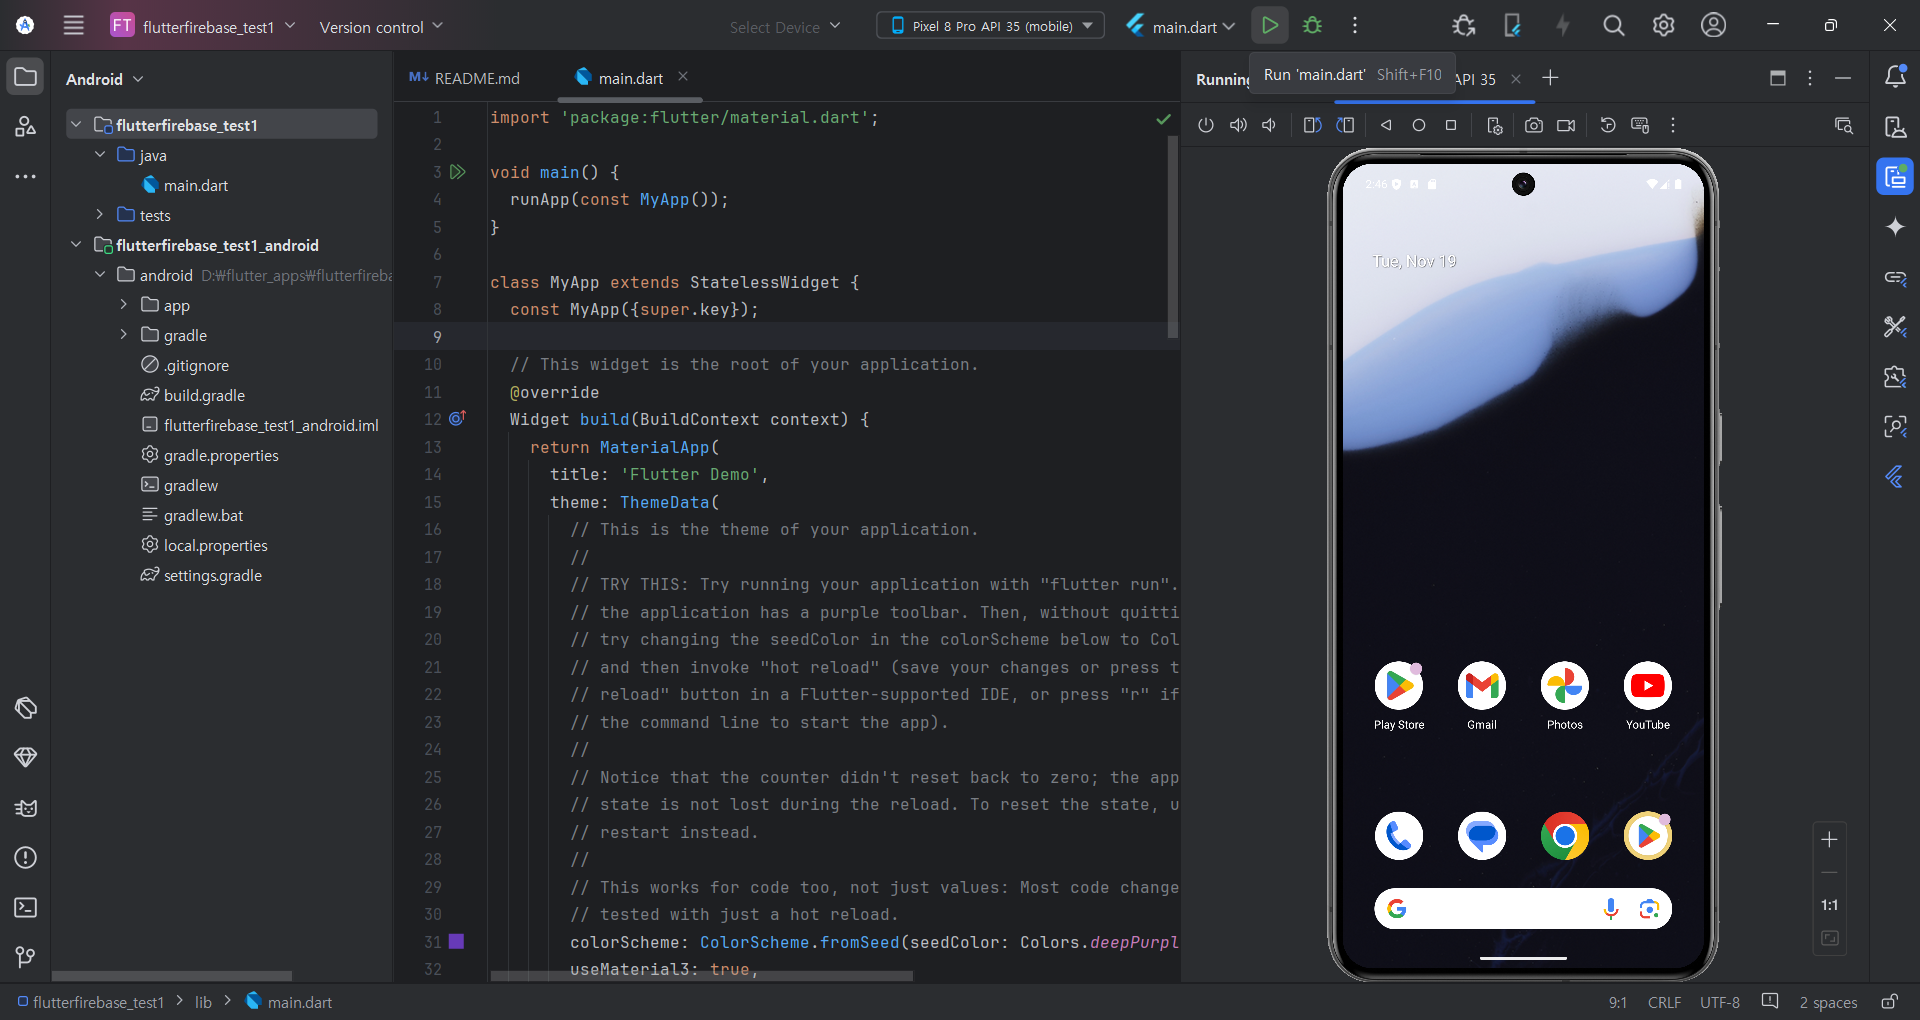Click the editor vertical scrollbar

coord(1172,237)
